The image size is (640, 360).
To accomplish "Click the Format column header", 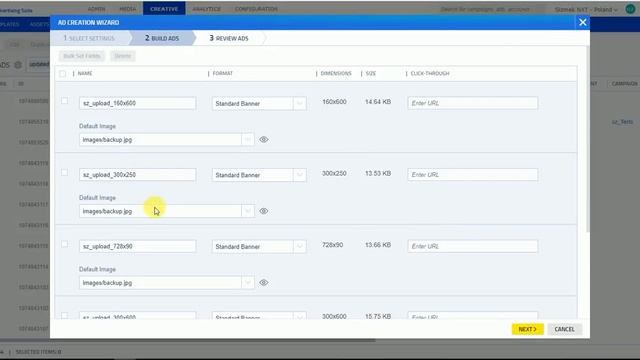I will [222, 73].
